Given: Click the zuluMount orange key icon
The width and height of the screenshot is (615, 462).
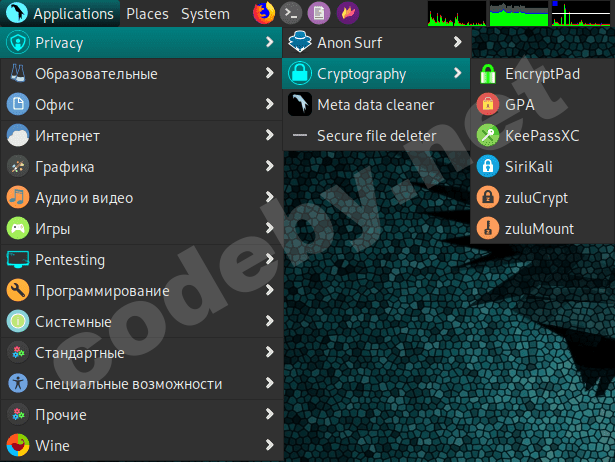Looking at the screenshot, I should click(488, 228).
